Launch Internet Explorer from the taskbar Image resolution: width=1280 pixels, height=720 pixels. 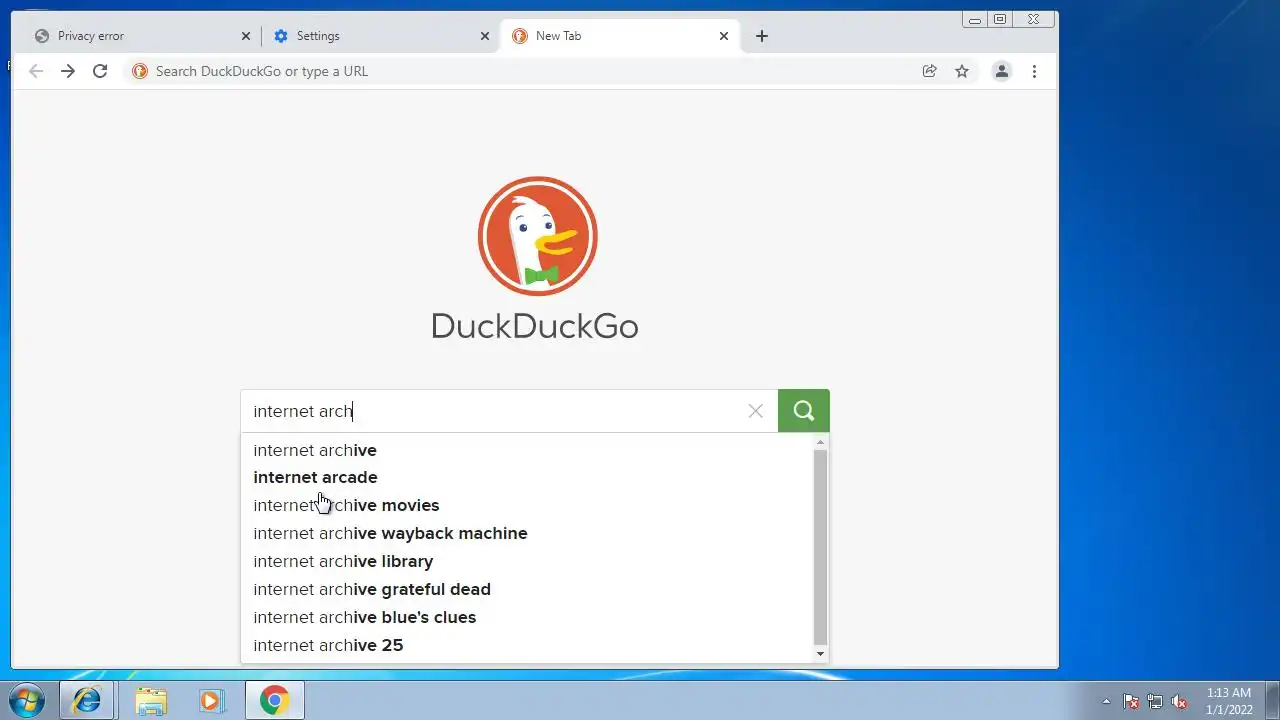(87, 700)
